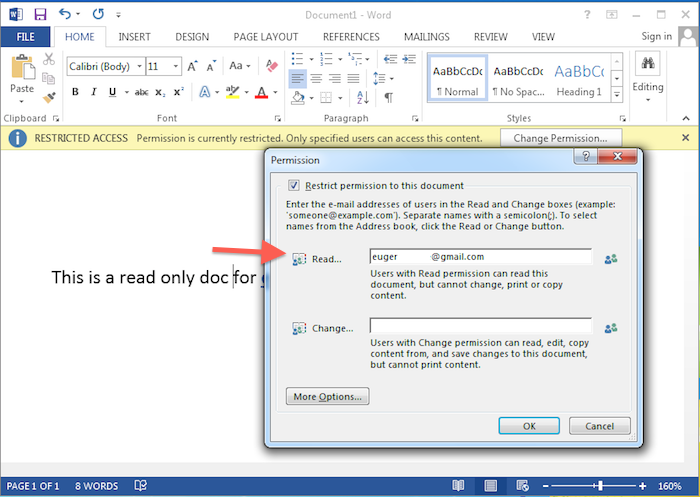Click the Shrink Font icon
Image resolution: width=700 pixels, height=497 pixels.
click(211, 67)
